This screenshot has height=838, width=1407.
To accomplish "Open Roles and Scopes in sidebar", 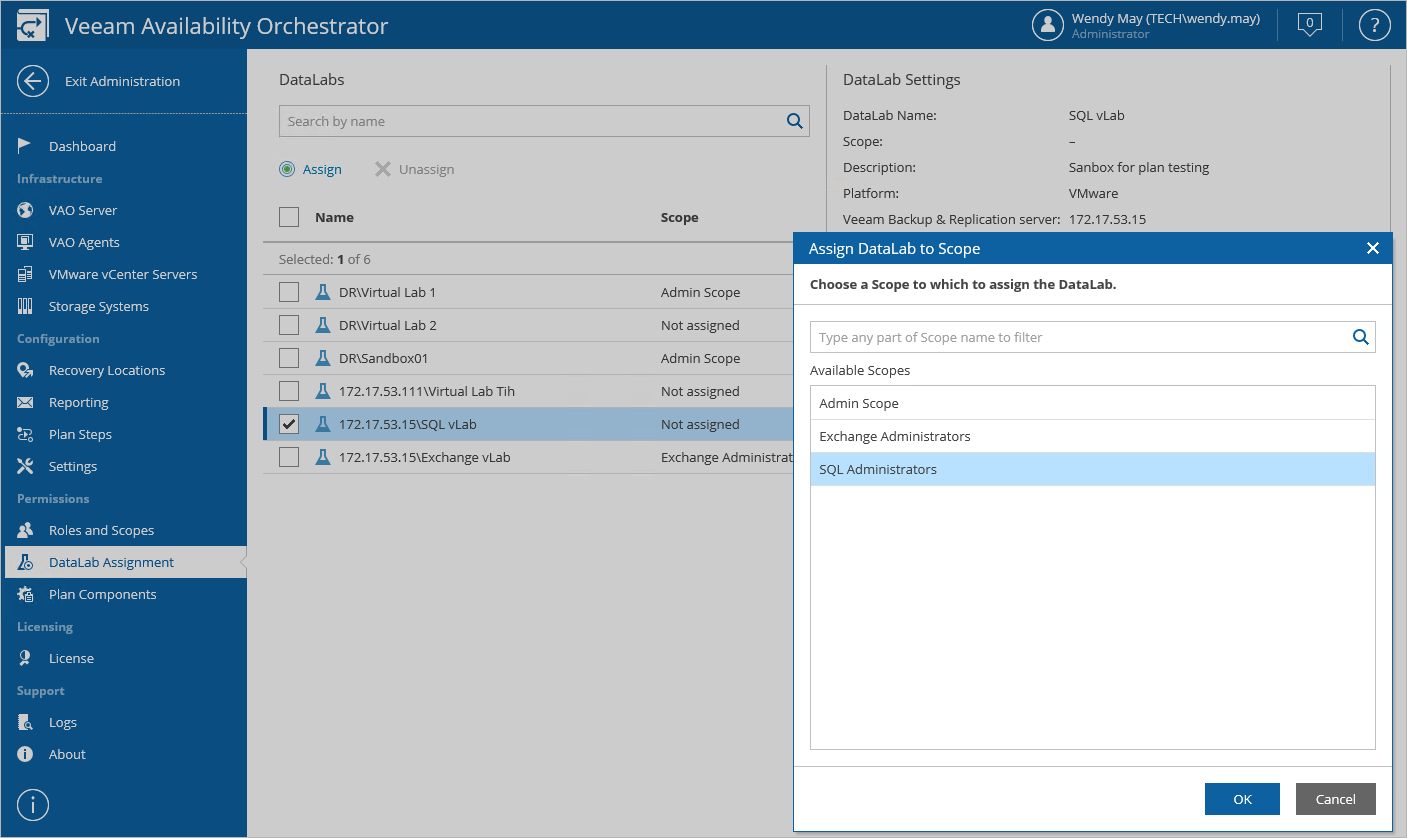I will [x=101, y=530].
